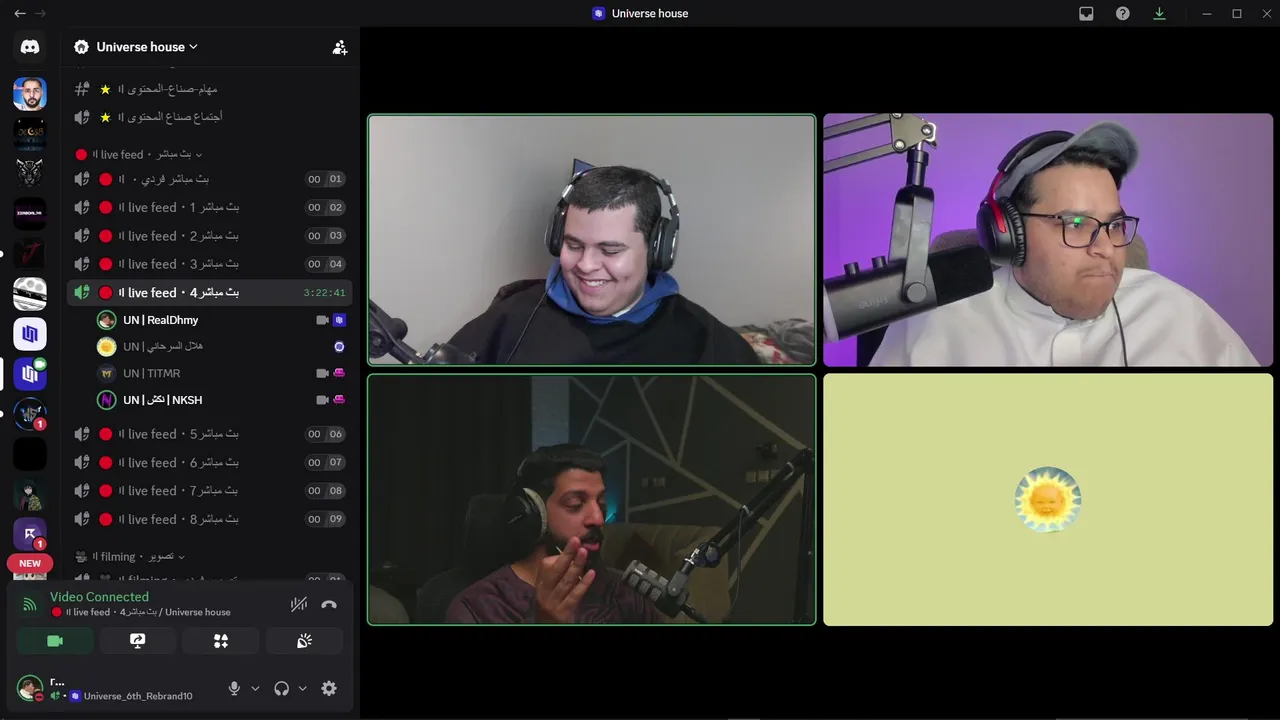This screenshot has width=1280, height=720.
Task: Open UN | TITMR participant entry
Action: point(221,373)
